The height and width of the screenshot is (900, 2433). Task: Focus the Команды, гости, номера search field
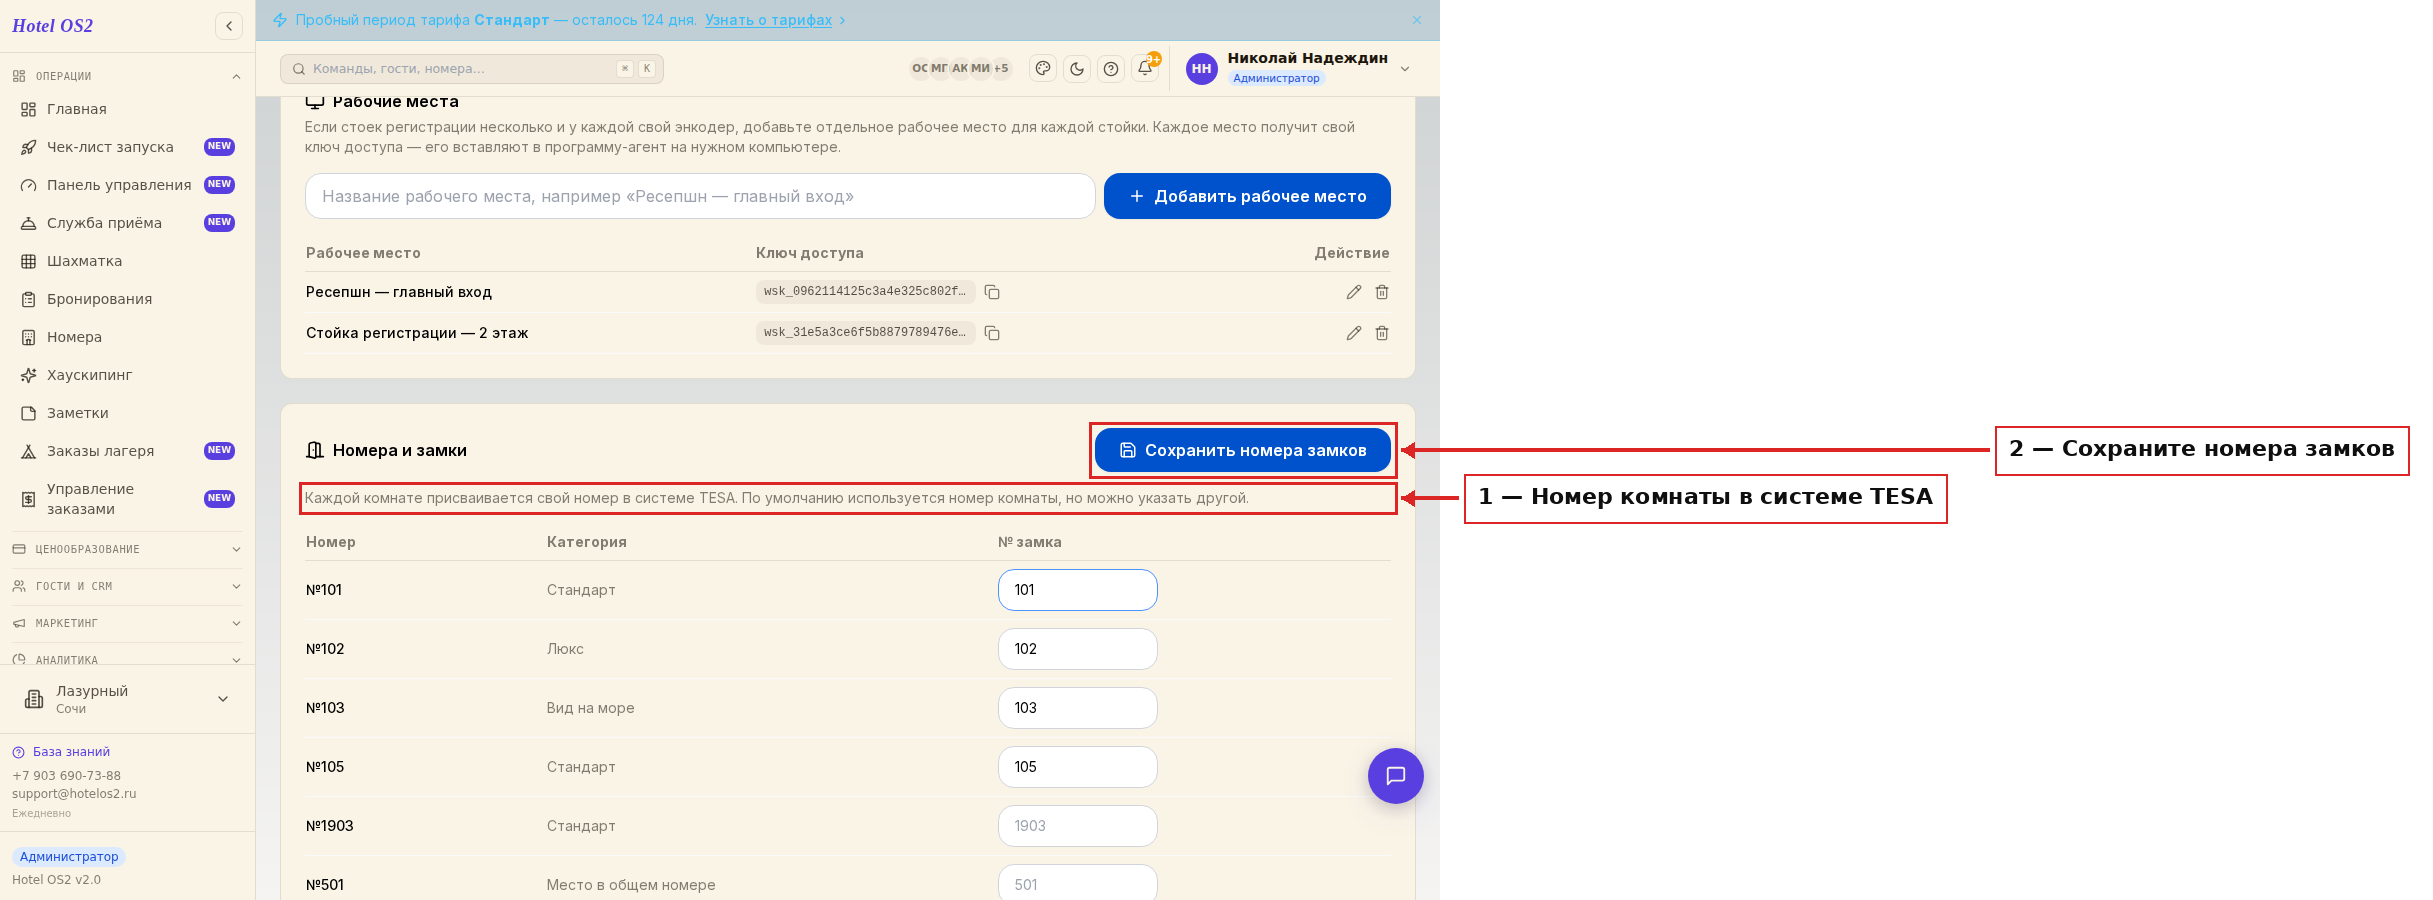click(472, 69)
